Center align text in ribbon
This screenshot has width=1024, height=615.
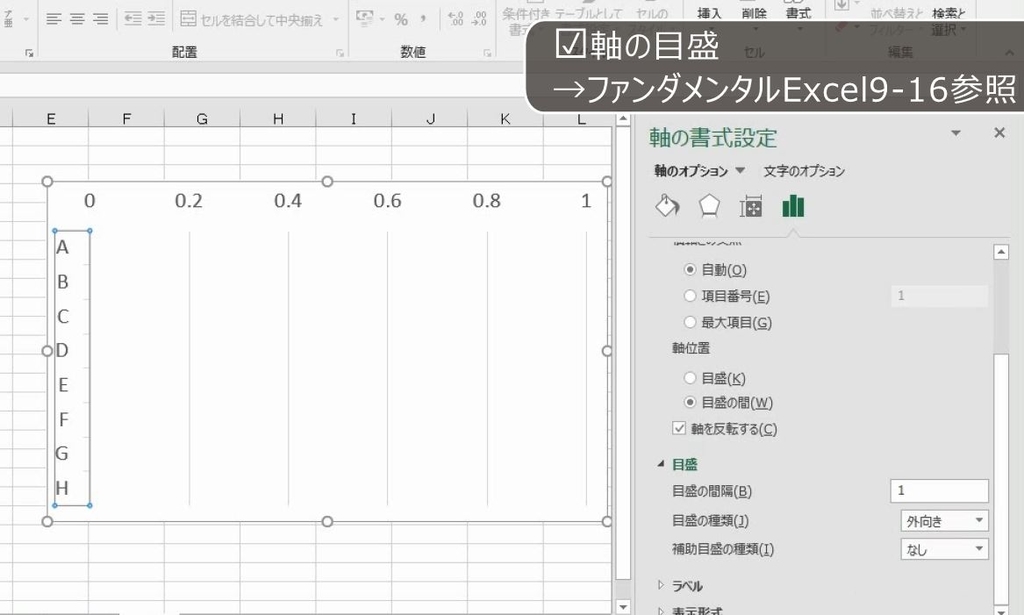click(x=77, y=19)
